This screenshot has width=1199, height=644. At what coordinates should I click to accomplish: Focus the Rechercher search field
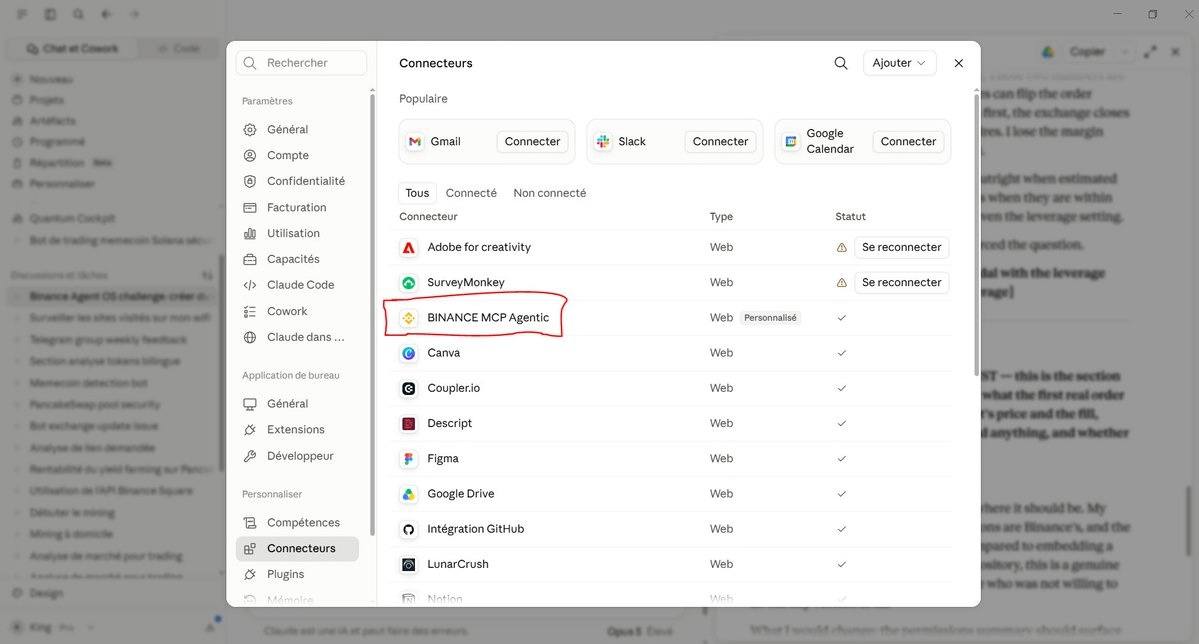coord(301,63)
